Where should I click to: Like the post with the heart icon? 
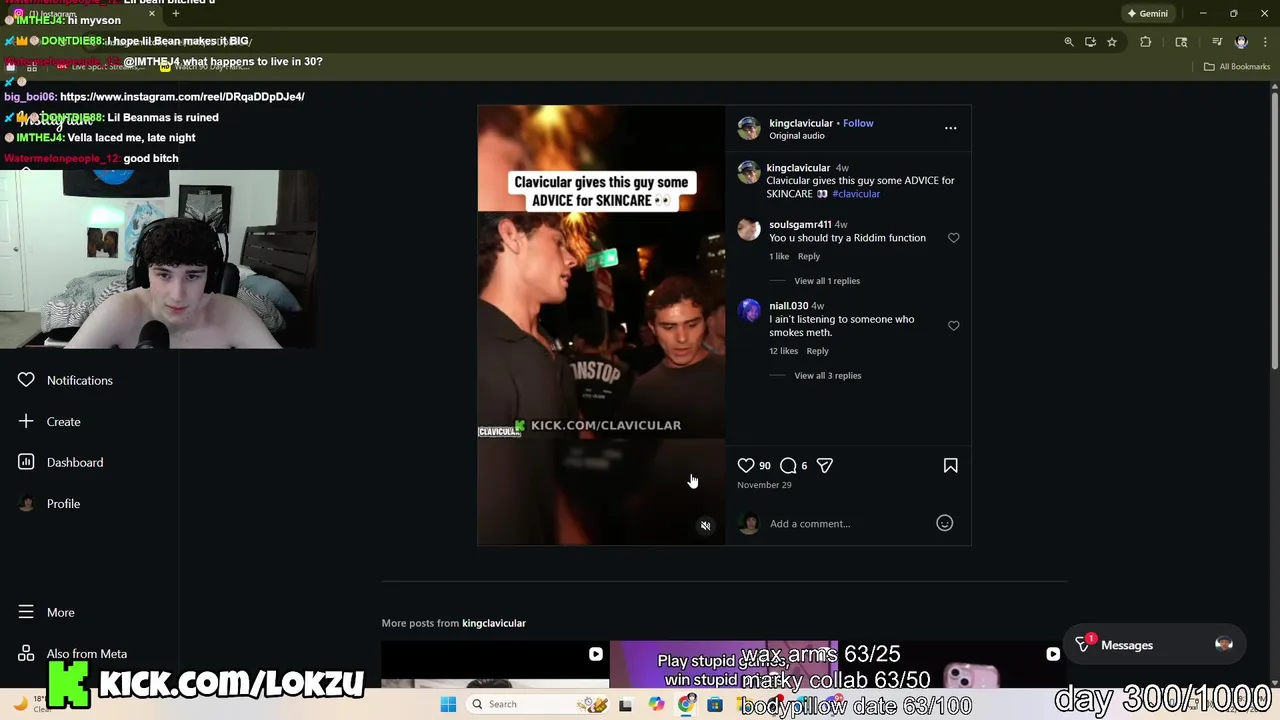pyautogui.click(x=746, y=465)
